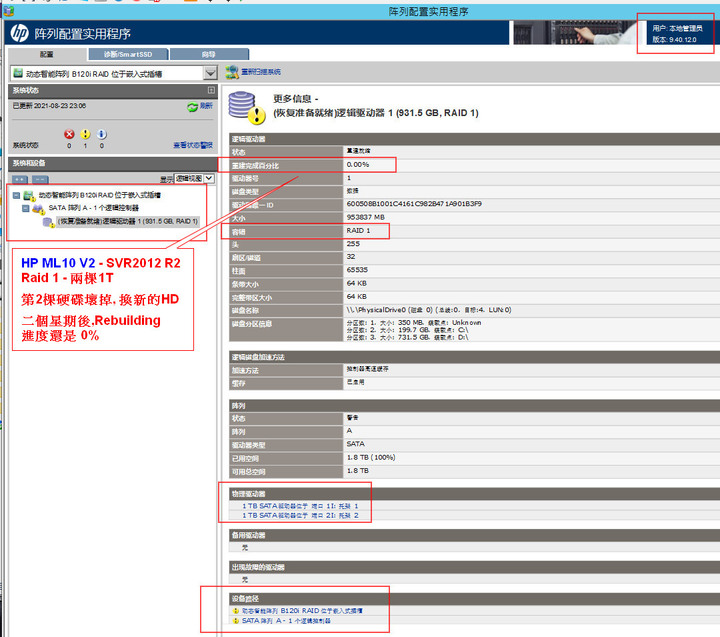This screenshot has width=720, height=637.
Task: Click the unique ID value 600508B1001C4161...
Action: tap(414, 204)
